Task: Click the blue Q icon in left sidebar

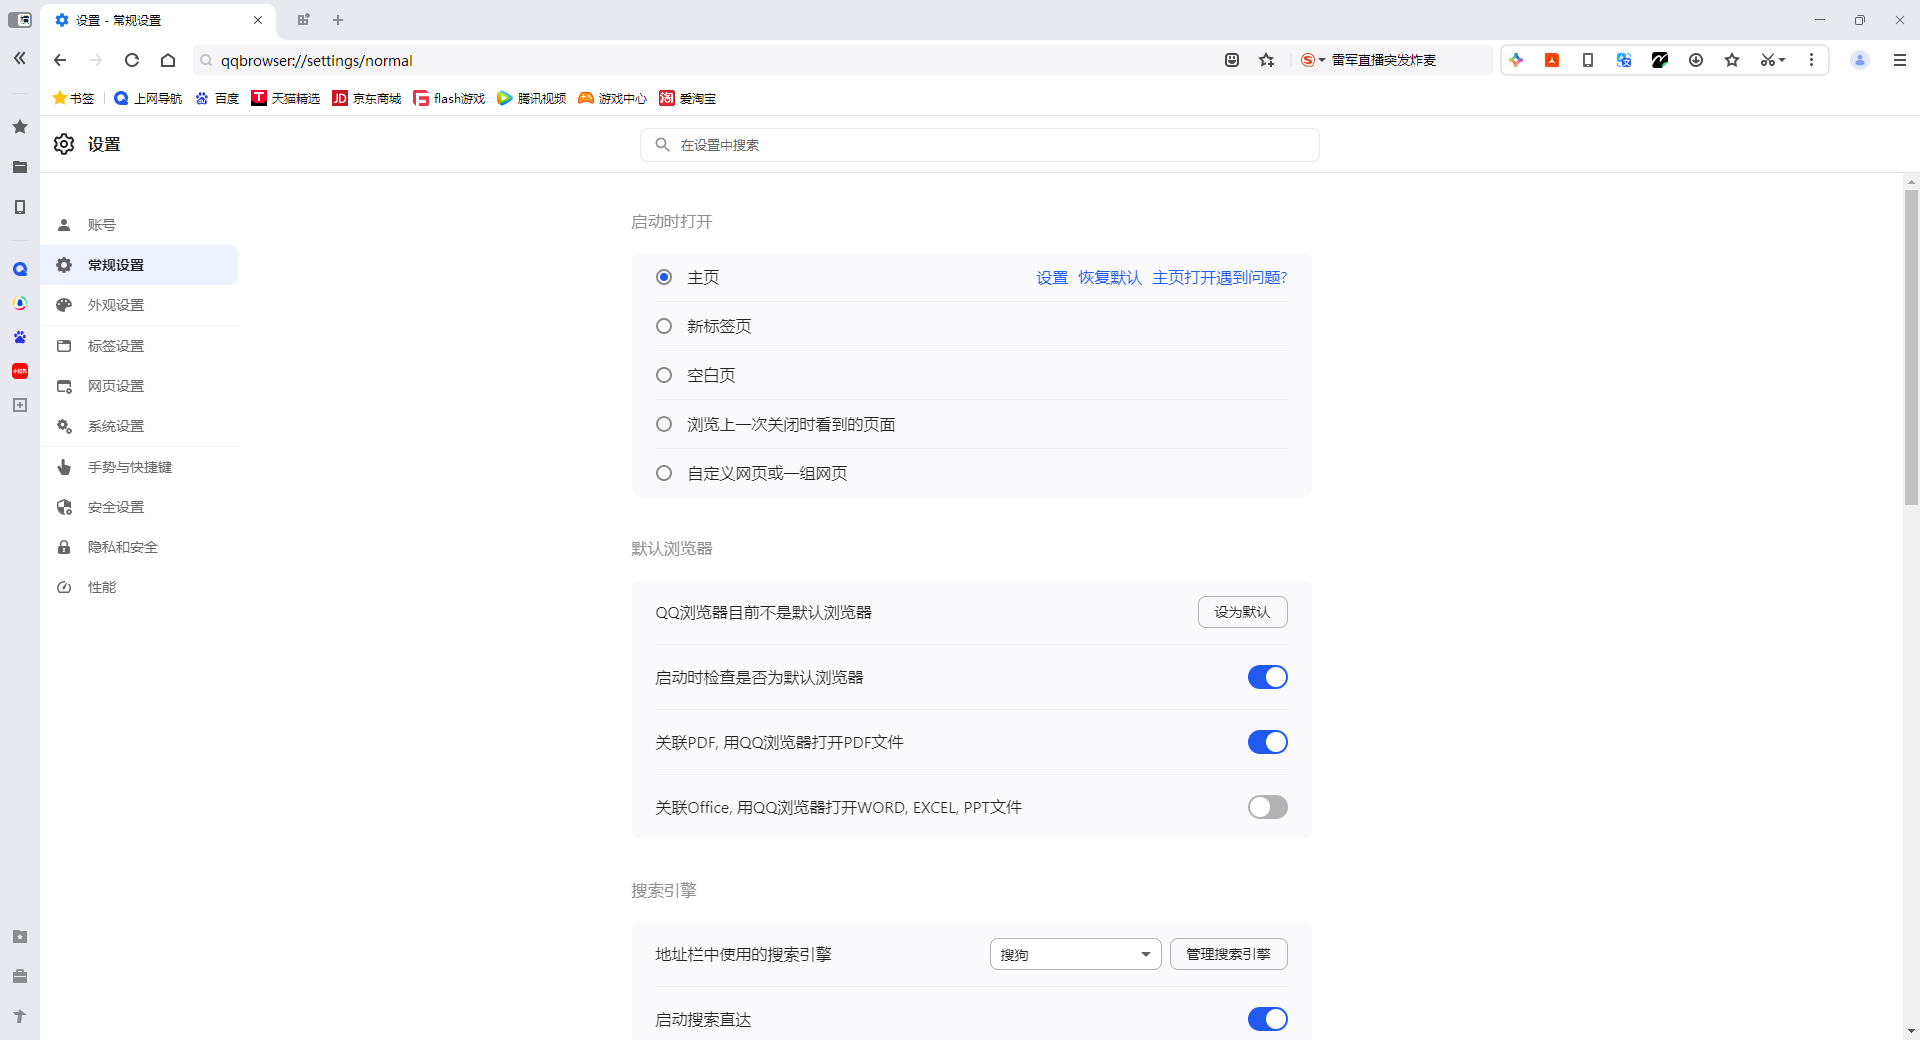Action: (20, 269)
